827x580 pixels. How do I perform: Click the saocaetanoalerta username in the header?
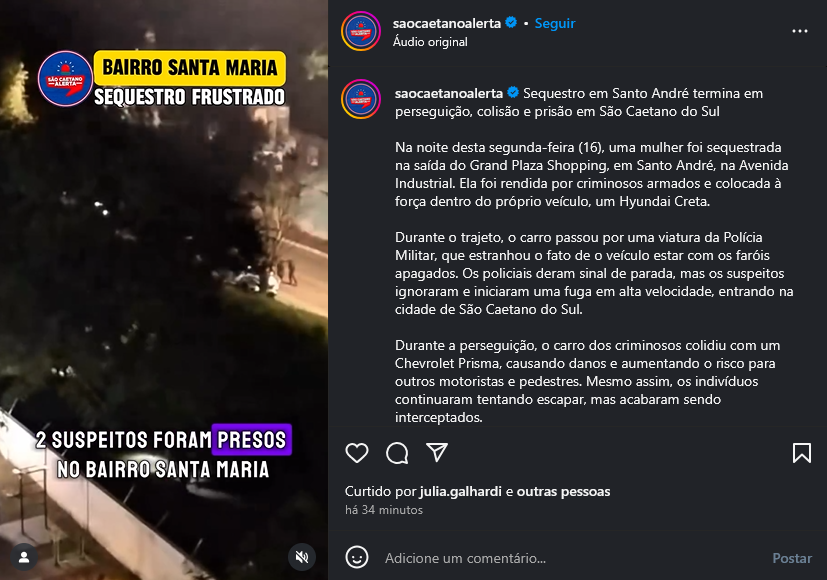pyautogui.click(x=447, y=23)
